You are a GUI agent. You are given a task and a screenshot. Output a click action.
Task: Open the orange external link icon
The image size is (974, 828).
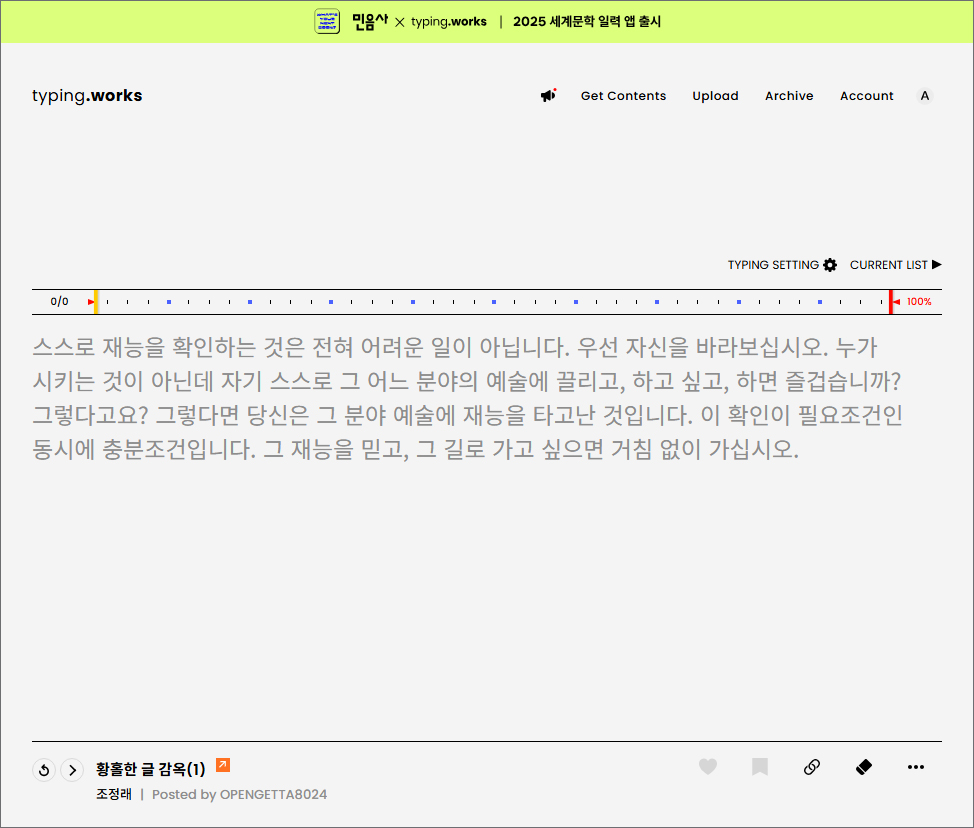(x=223, y=765)
